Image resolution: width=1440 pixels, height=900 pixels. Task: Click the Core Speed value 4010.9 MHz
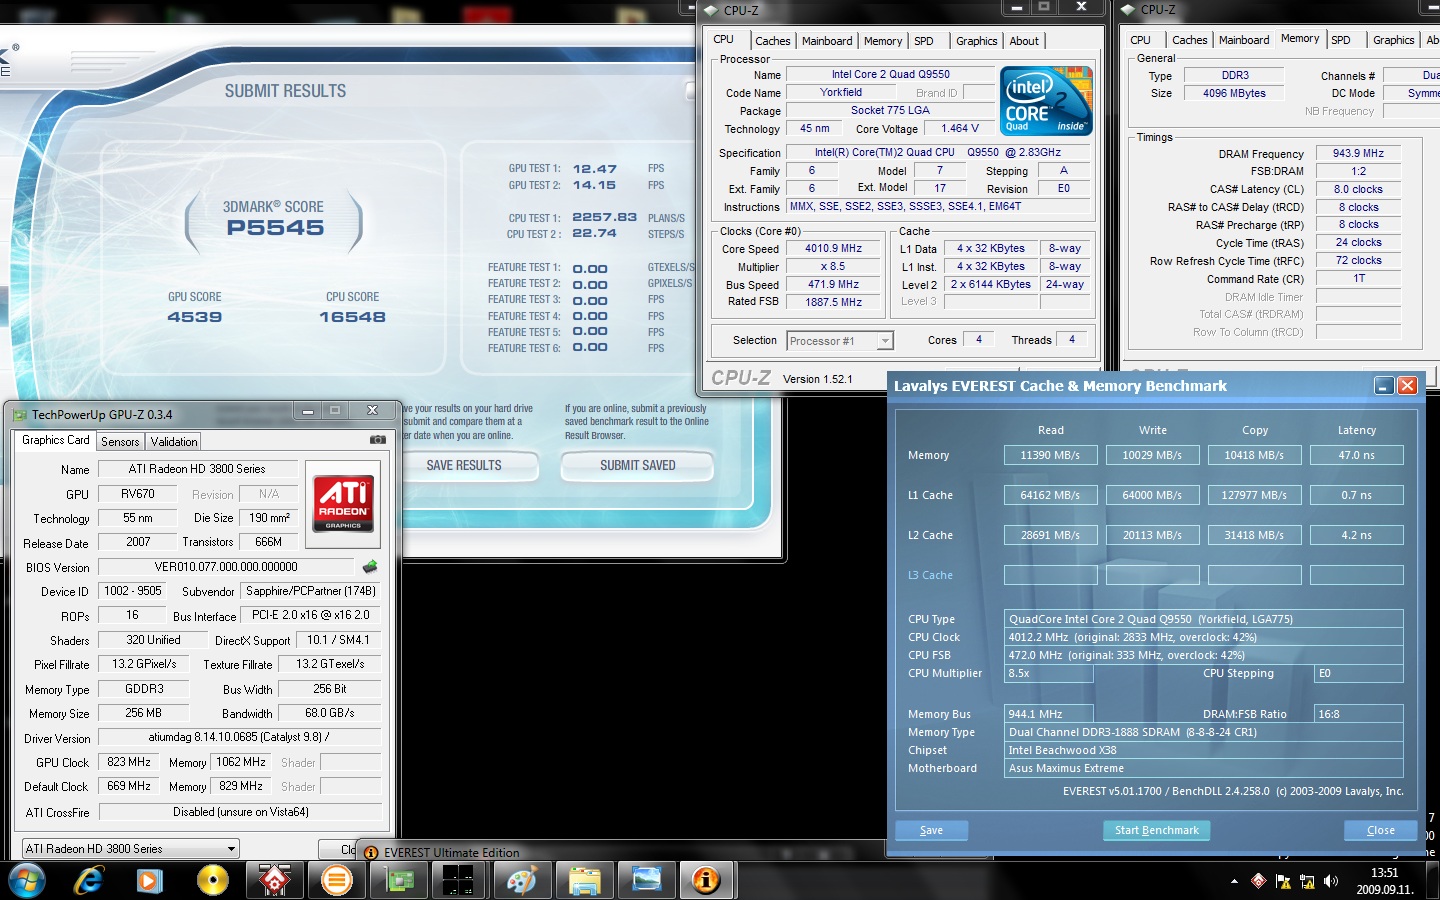pyautogui.click(x=833, y=249)
